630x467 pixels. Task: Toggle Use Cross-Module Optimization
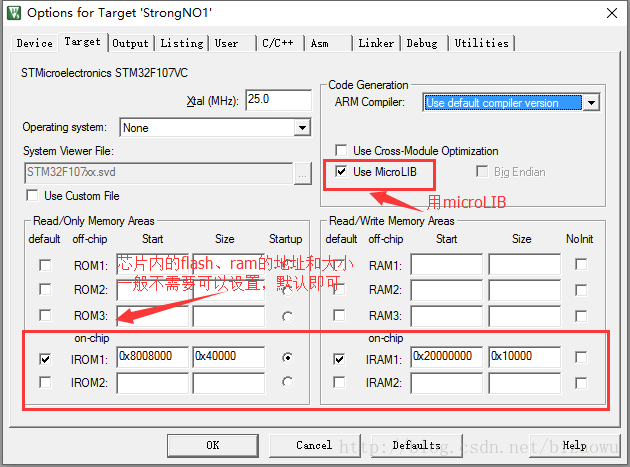(341, 151)
